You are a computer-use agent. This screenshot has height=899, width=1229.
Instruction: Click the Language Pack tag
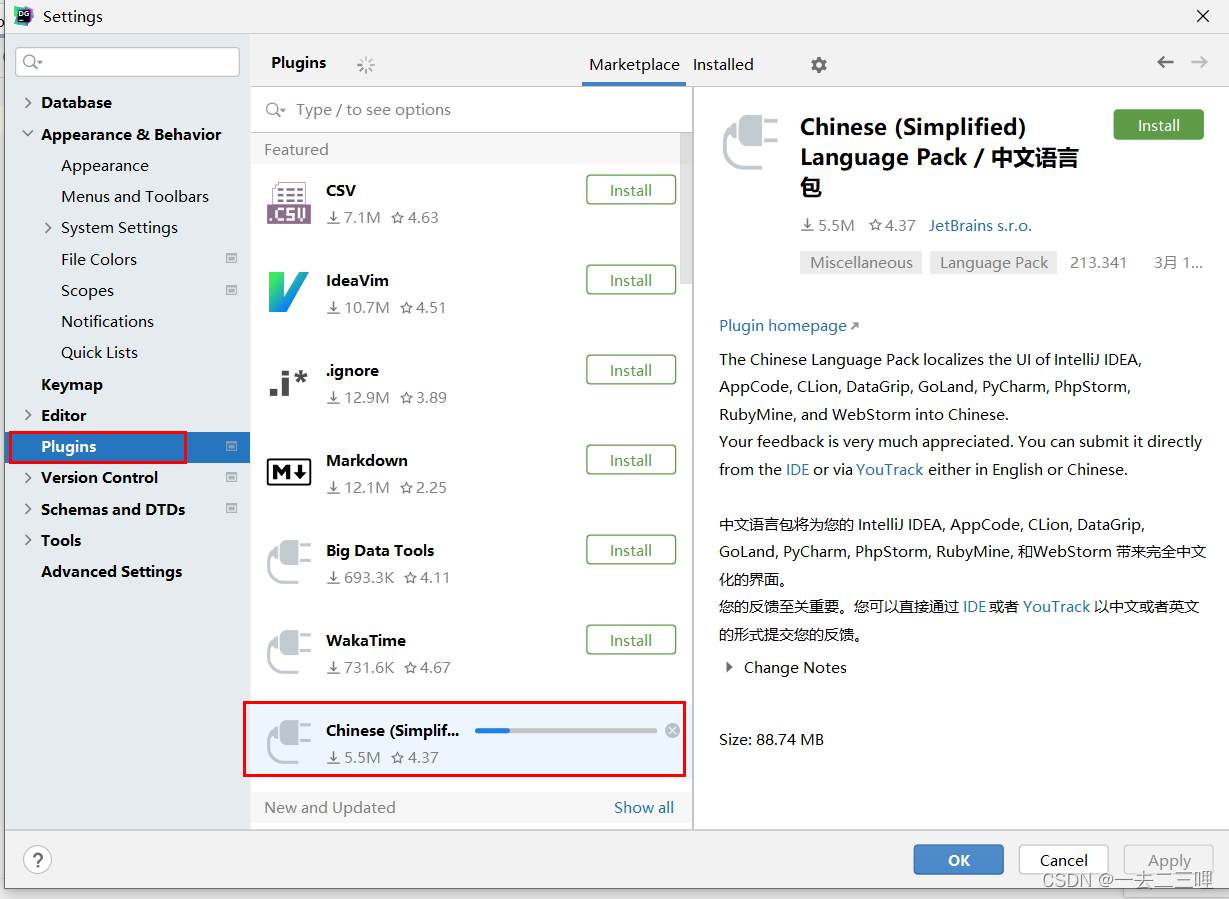[x=993, y=262]
